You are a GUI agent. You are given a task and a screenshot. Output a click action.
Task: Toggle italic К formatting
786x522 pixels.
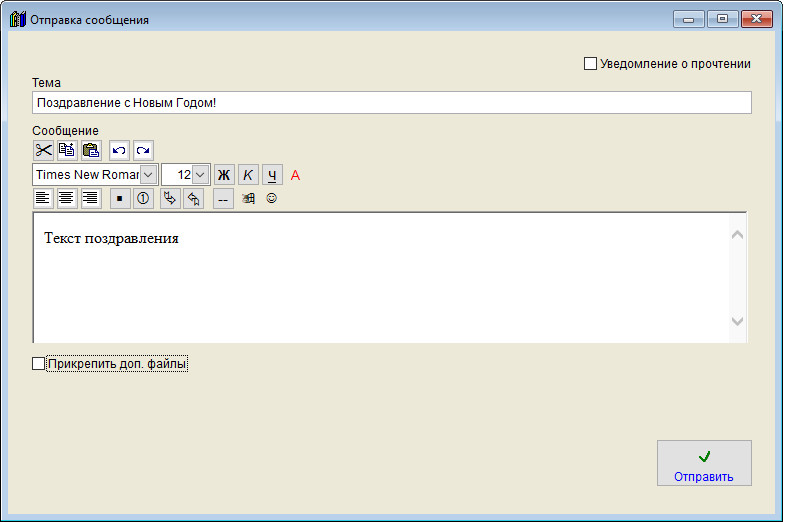(248, 175)
